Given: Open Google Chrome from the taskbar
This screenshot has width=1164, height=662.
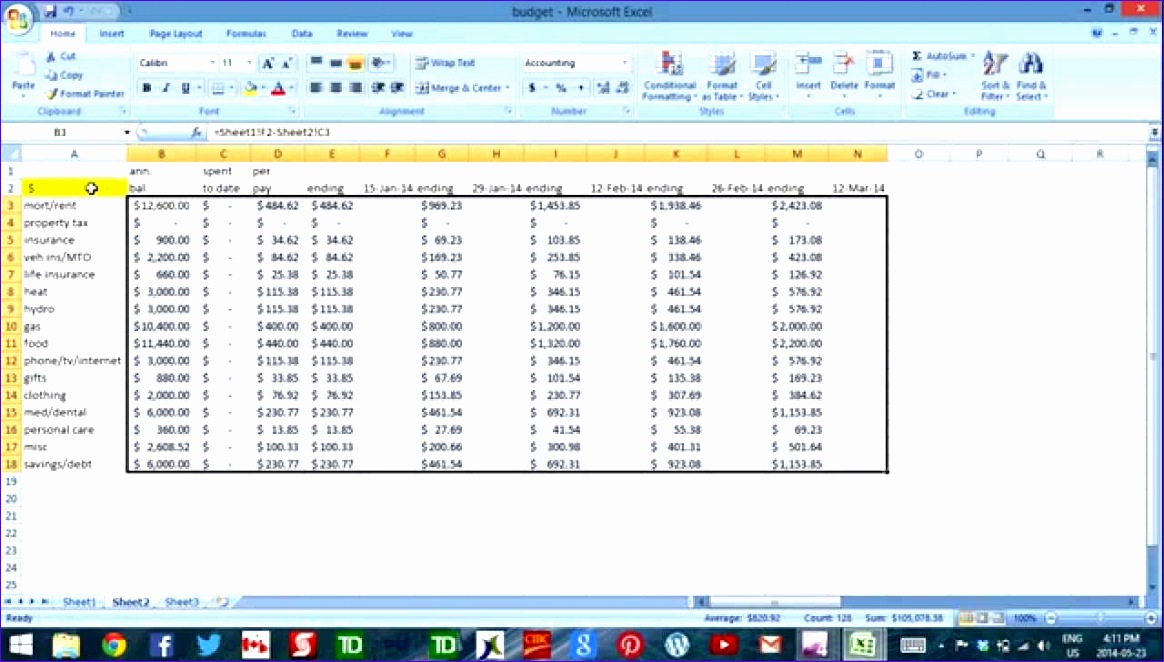Looking at the screenshot, I should coord(113,645).
